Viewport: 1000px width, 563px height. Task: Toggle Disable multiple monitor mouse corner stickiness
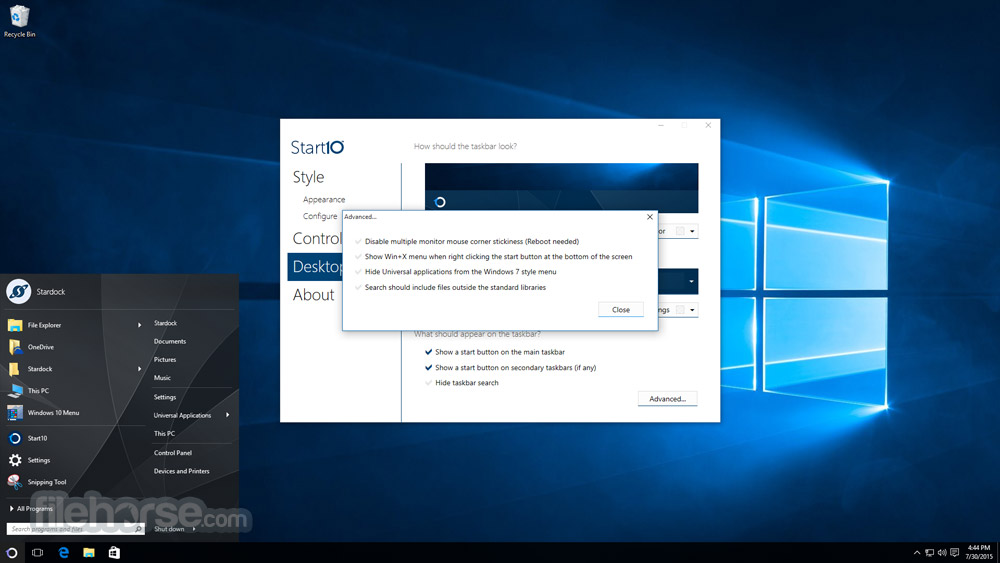(x=359, y=241)
